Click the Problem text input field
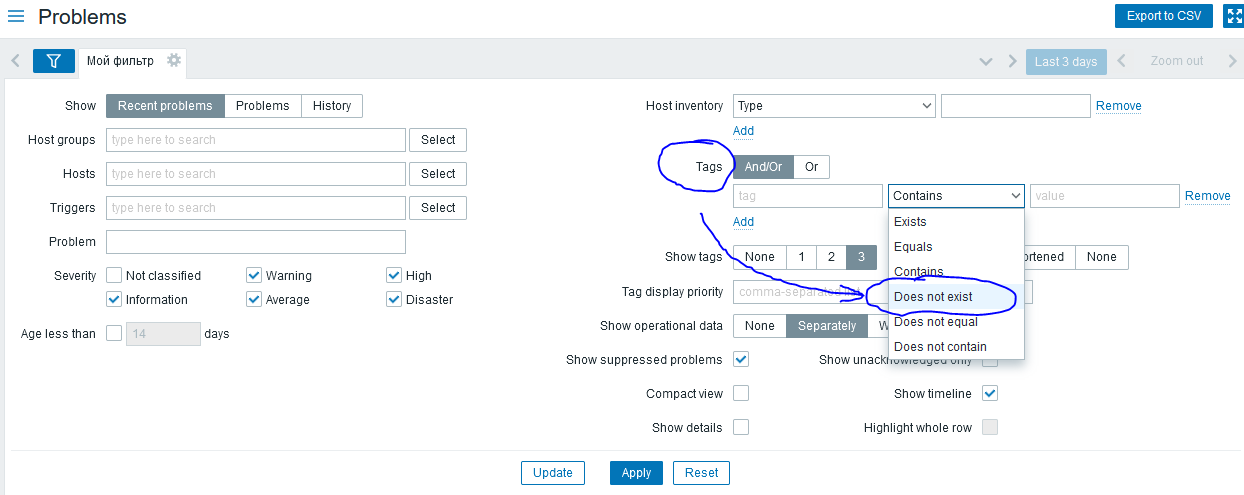The height and width of the screenshot is (495, 1244). coord(256,242)
